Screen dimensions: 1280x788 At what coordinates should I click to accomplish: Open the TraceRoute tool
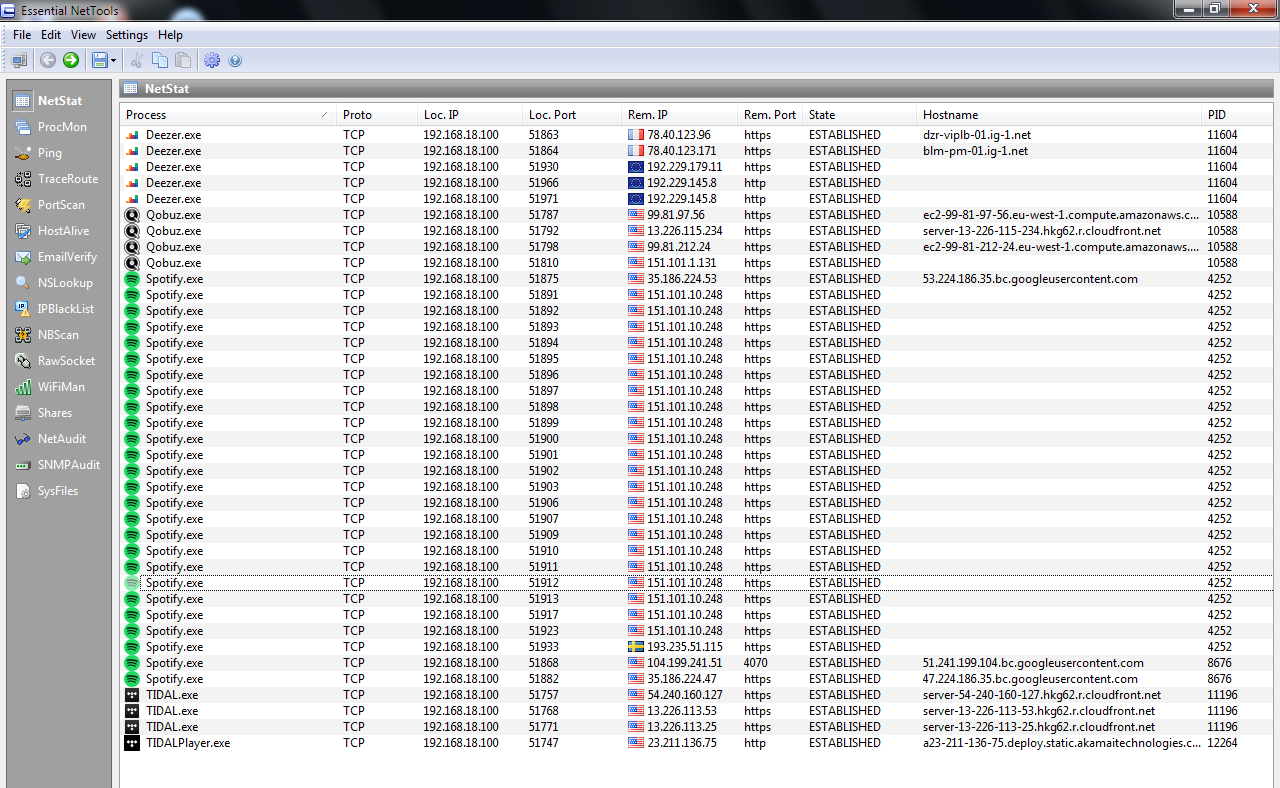pos(56,179)
